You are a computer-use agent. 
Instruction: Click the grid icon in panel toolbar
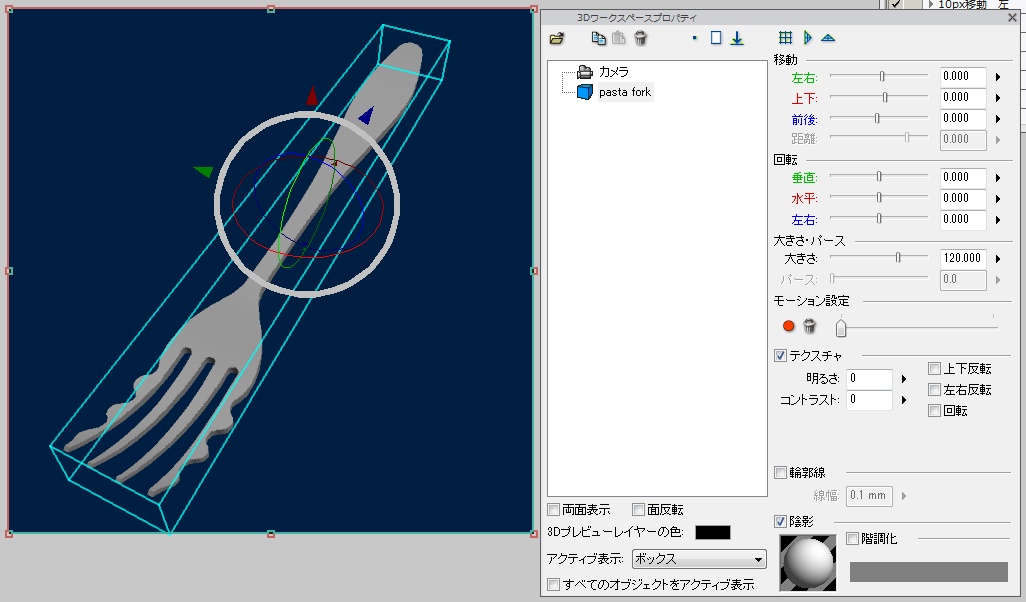785,38
